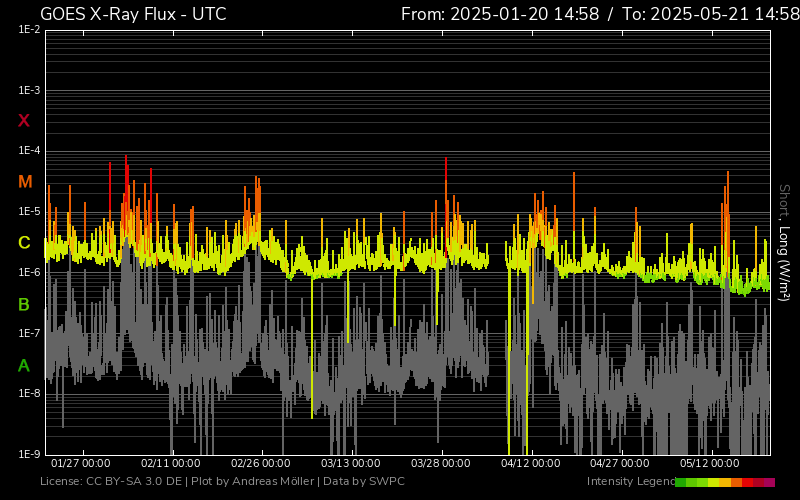Click the red X flare class label
This screenshot has width=800, height=500.
pos(24,121)
